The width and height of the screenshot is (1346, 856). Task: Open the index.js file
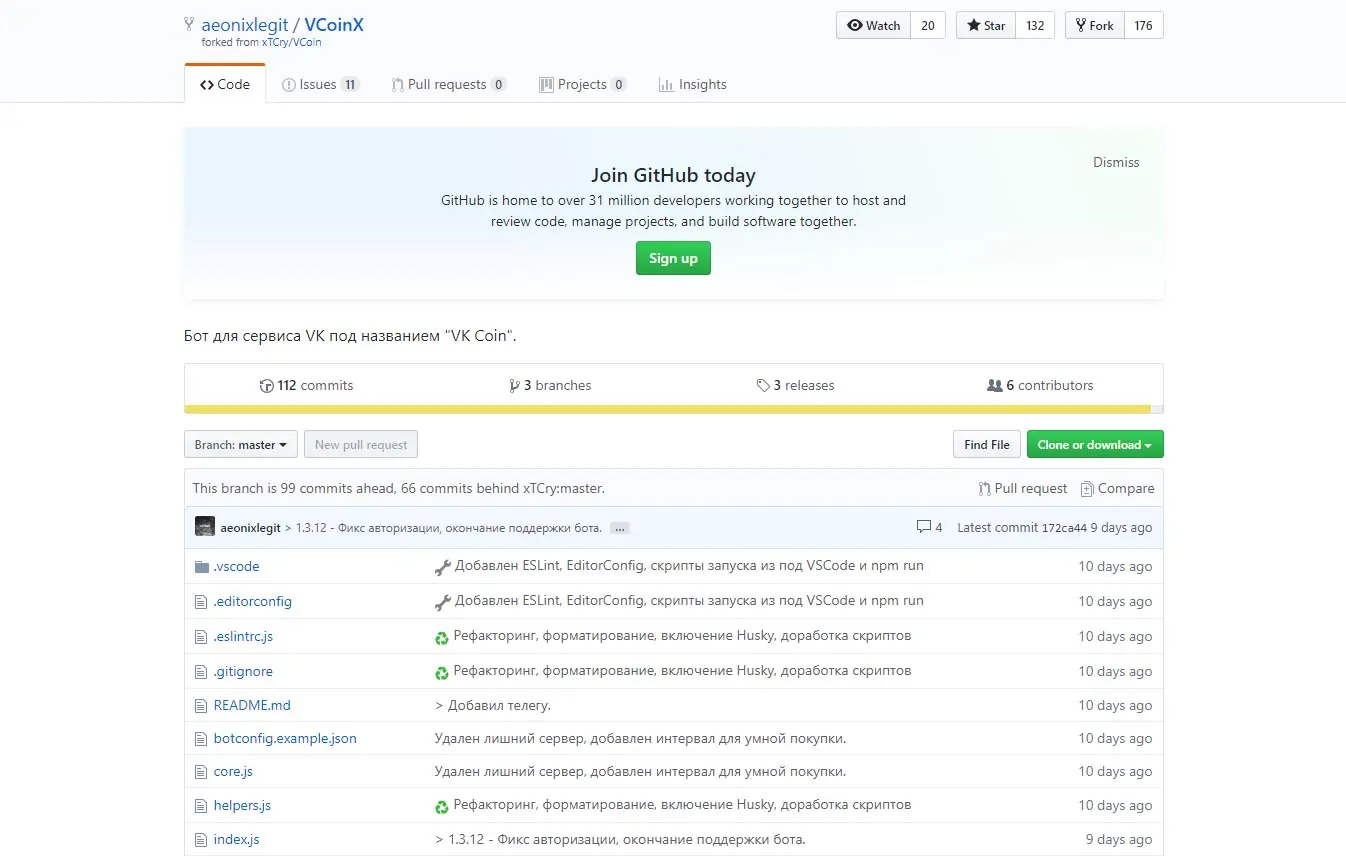coord(237,840)
